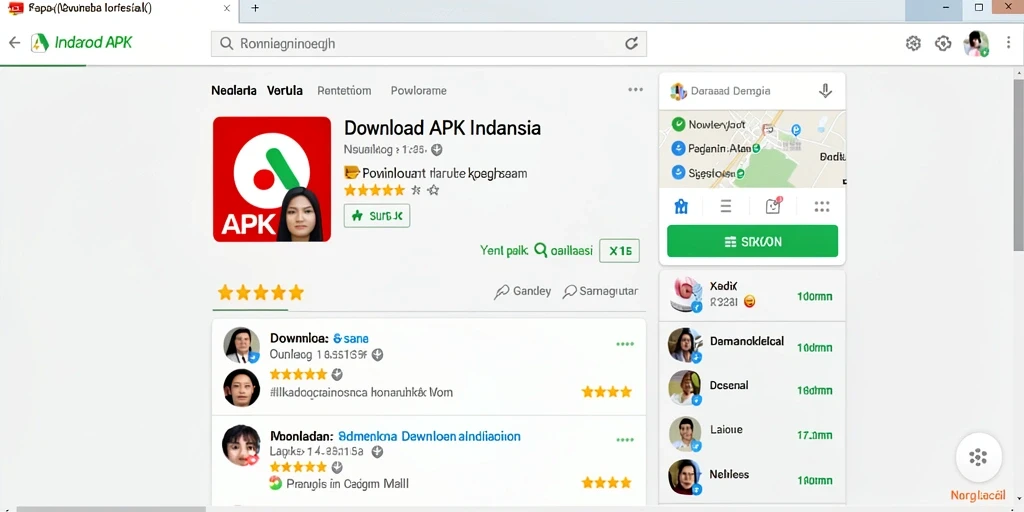Click the red APK app icon

point(272,179)
